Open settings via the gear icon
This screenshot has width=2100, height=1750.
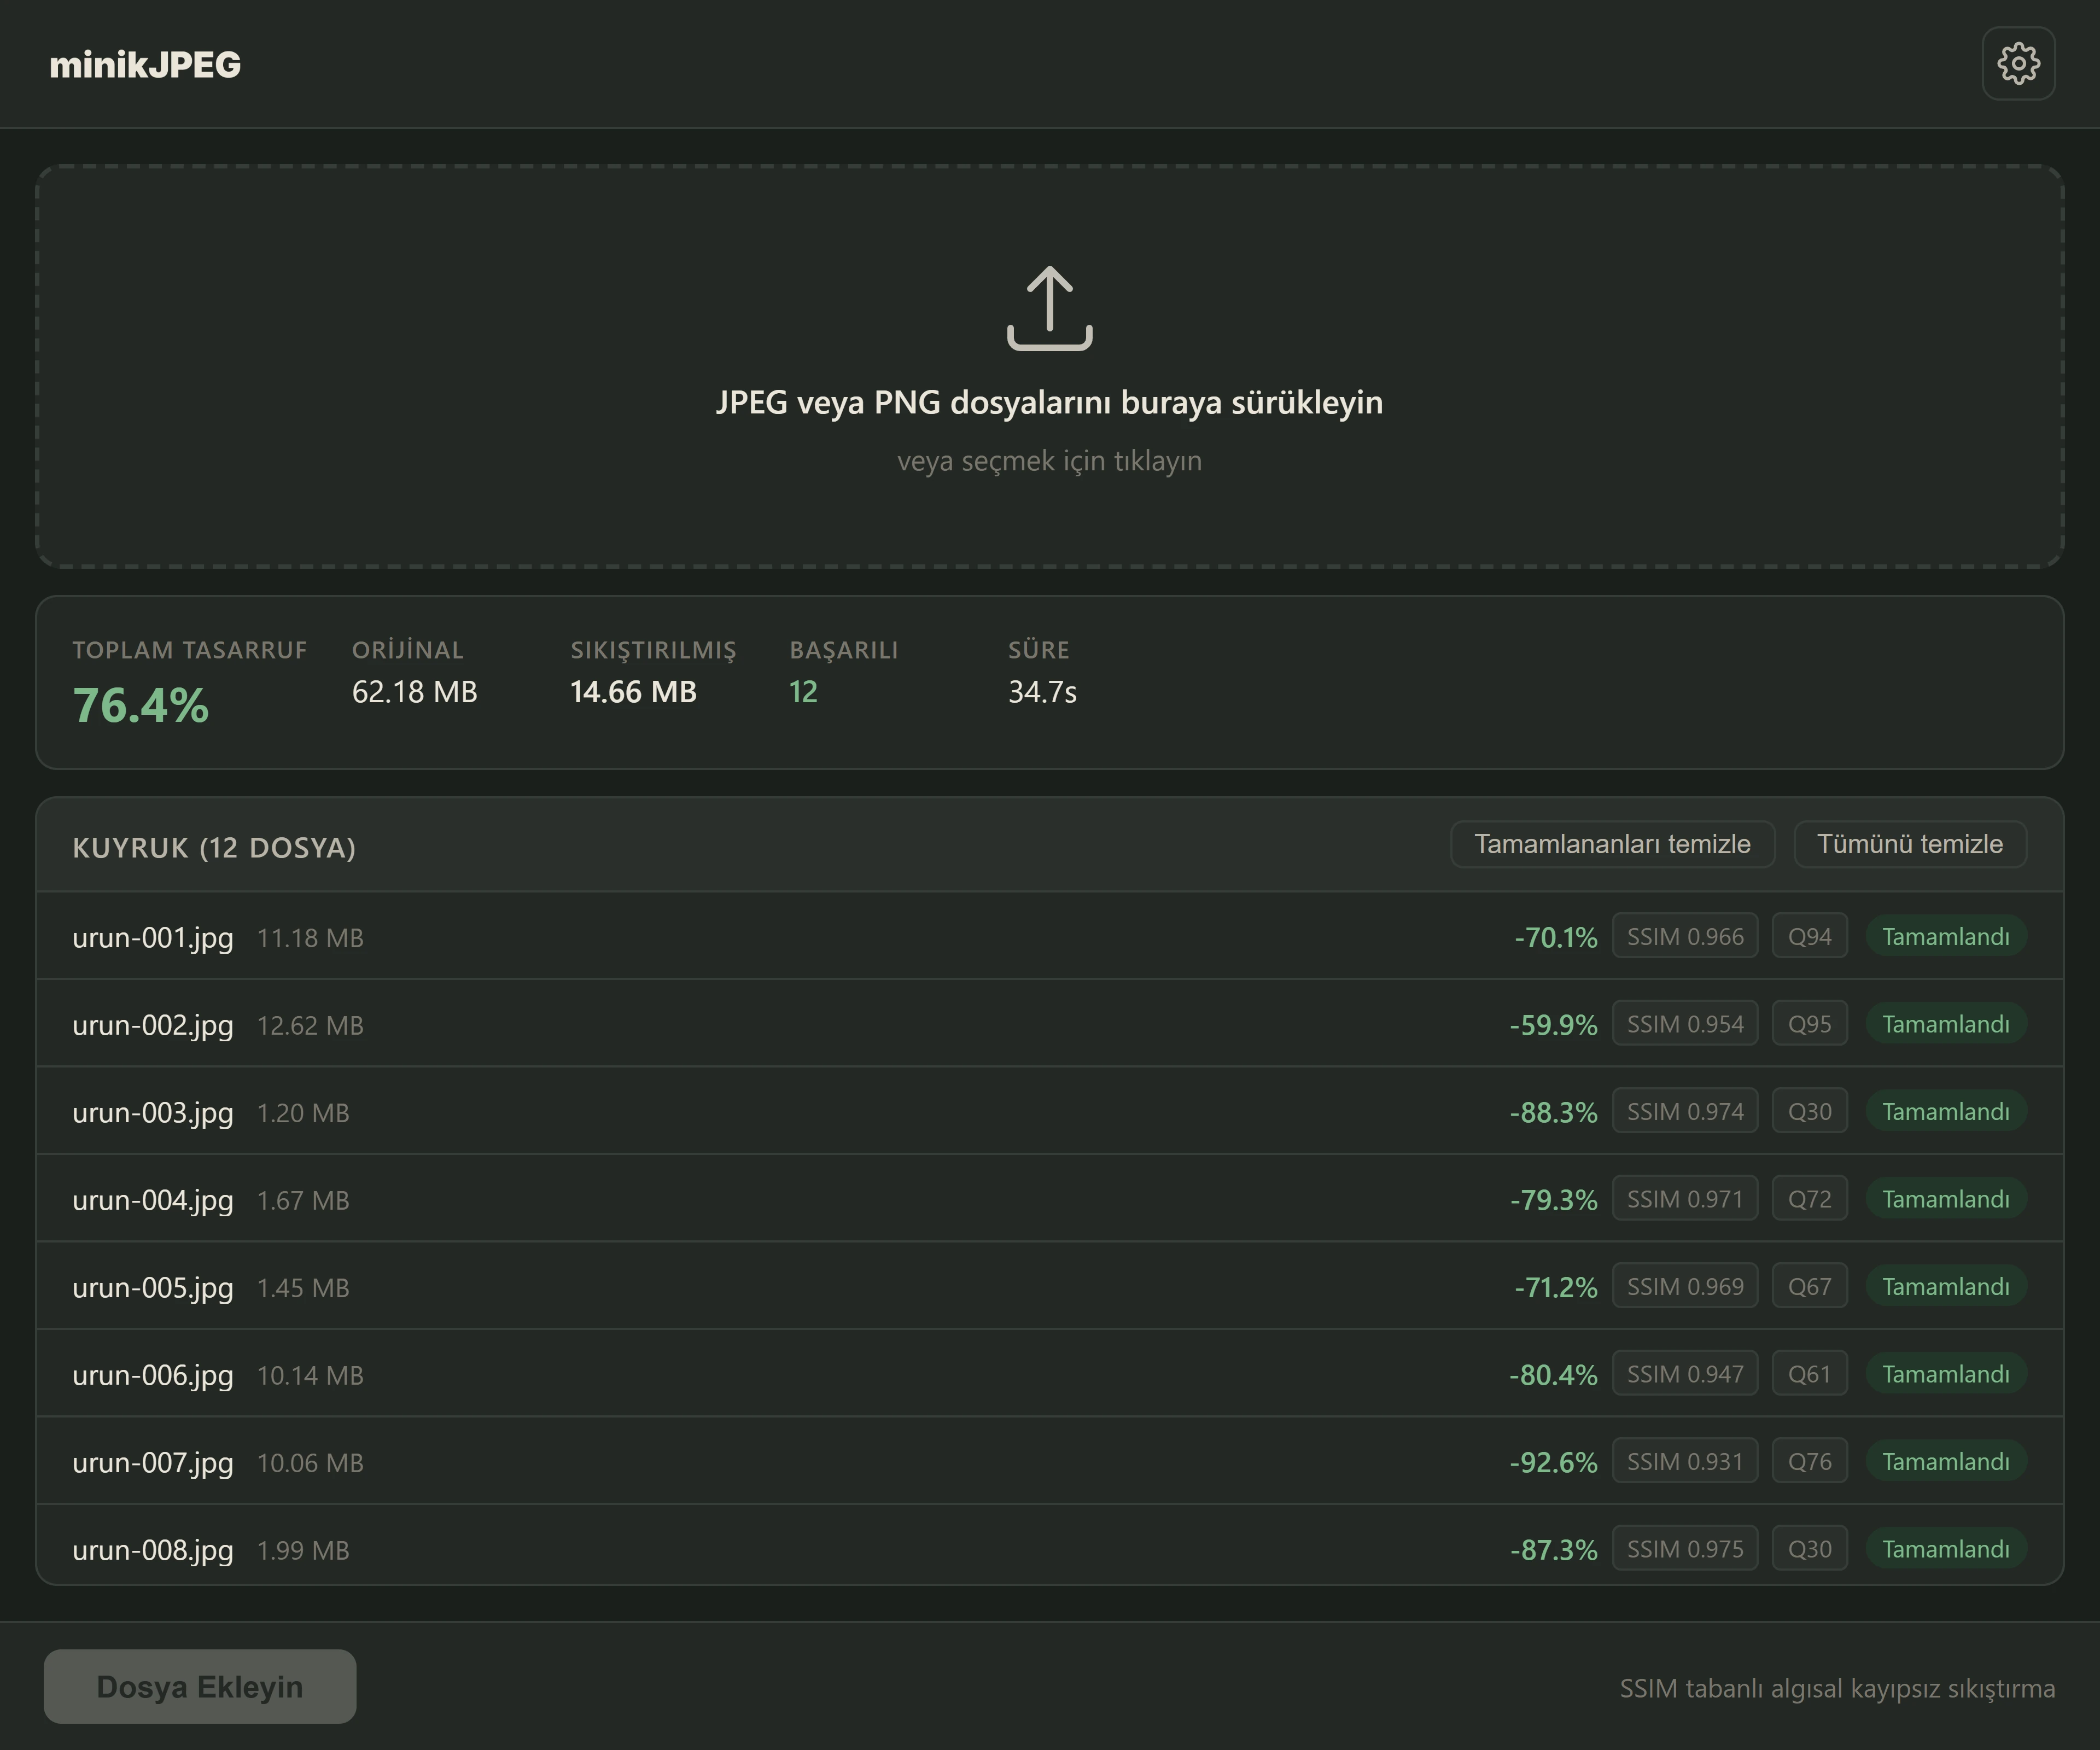(x=2018, y=63)
